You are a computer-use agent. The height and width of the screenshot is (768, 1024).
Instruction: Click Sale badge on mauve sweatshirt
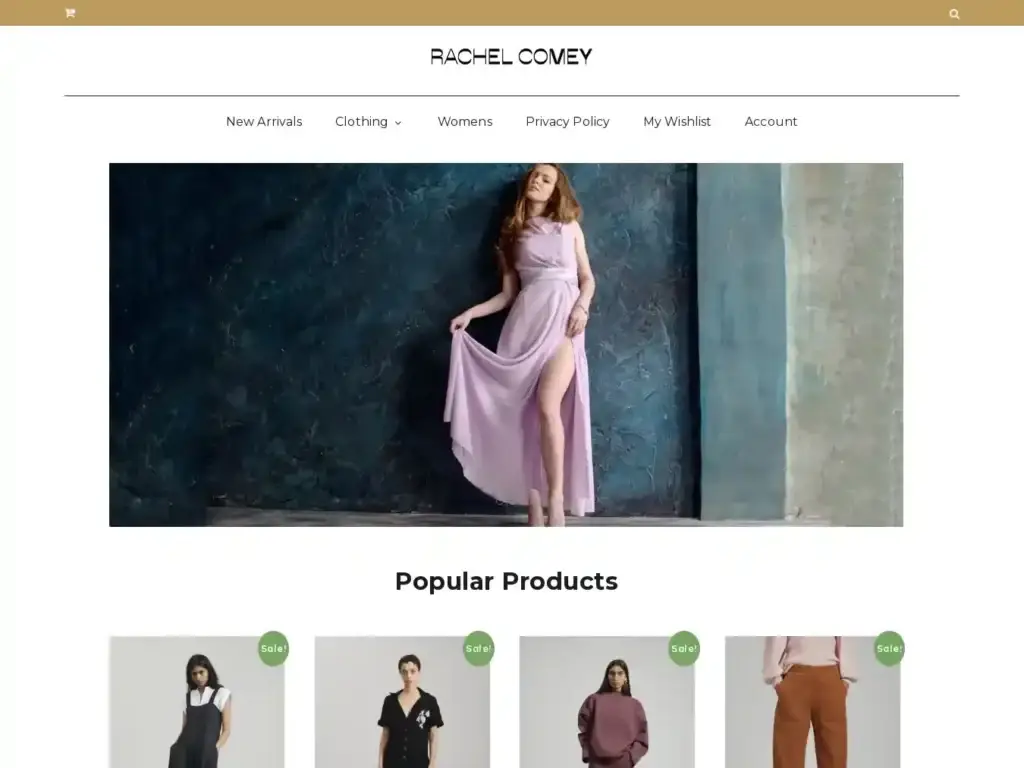(x=684, y=648)
